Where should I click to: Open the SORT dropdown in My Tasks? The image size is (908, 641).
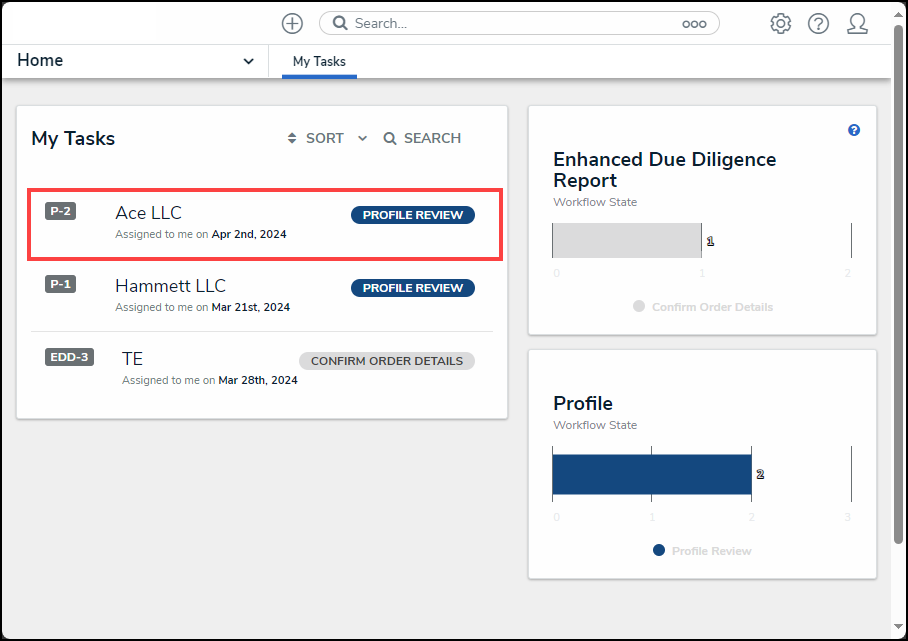[x=324, y=138]
